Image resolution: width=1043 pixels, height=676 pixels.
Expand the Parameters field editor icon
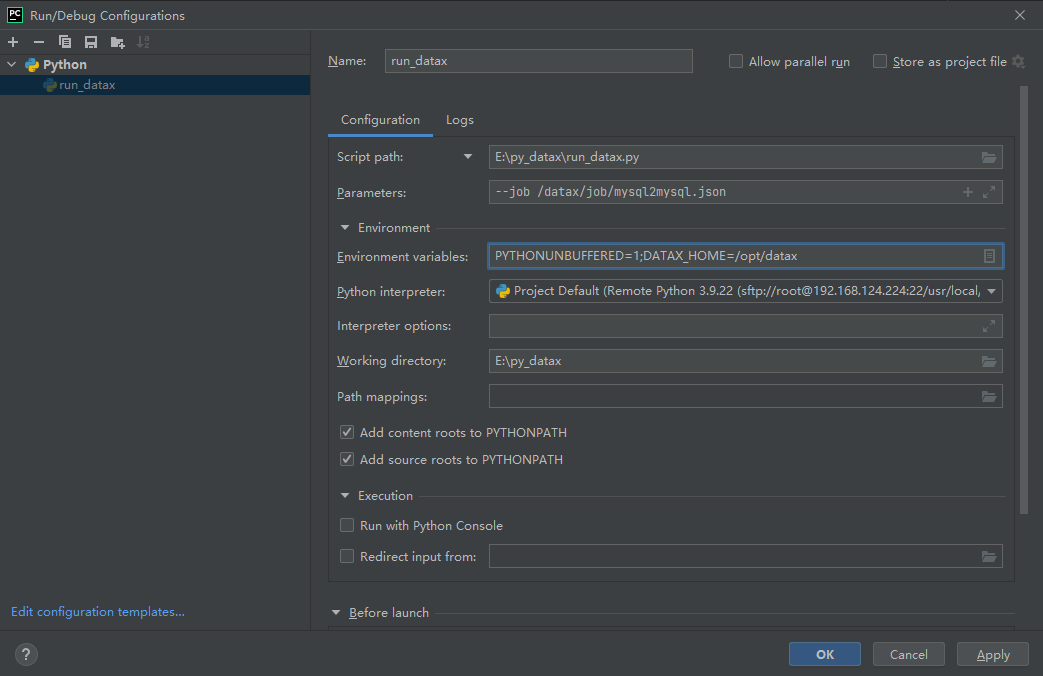click(989, 192)
